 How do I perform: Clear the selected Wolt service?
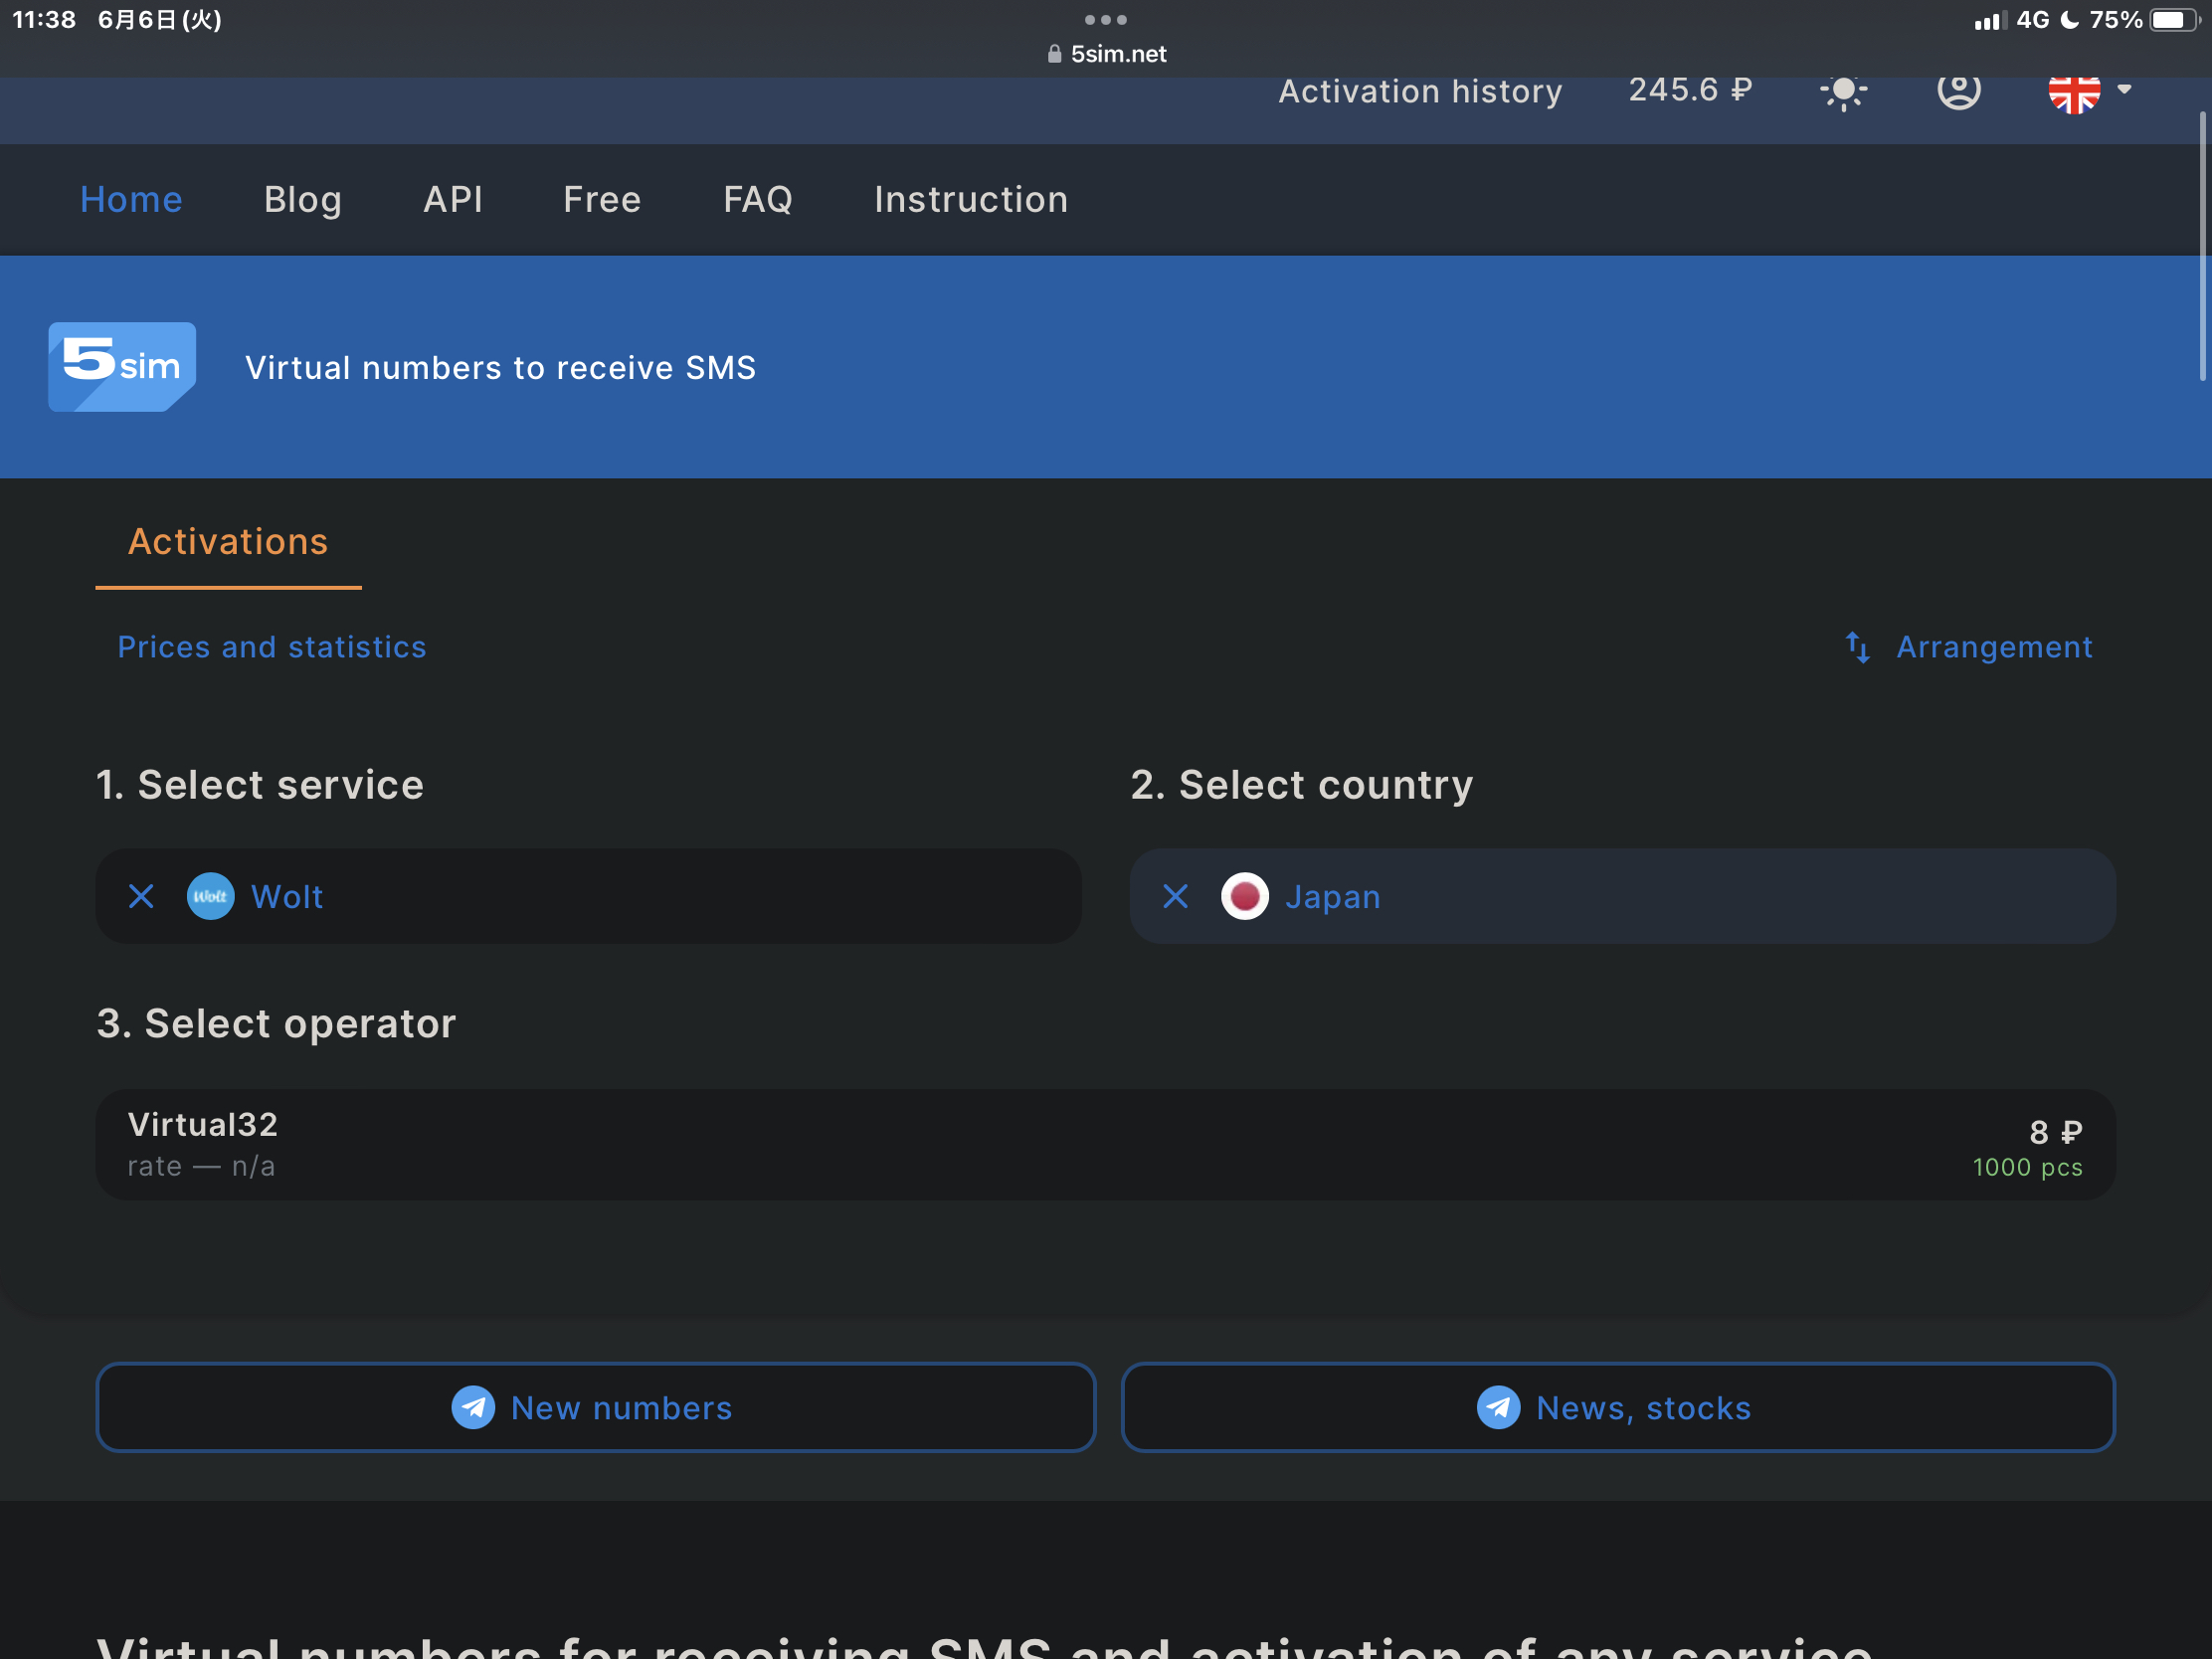pos(141,896)
